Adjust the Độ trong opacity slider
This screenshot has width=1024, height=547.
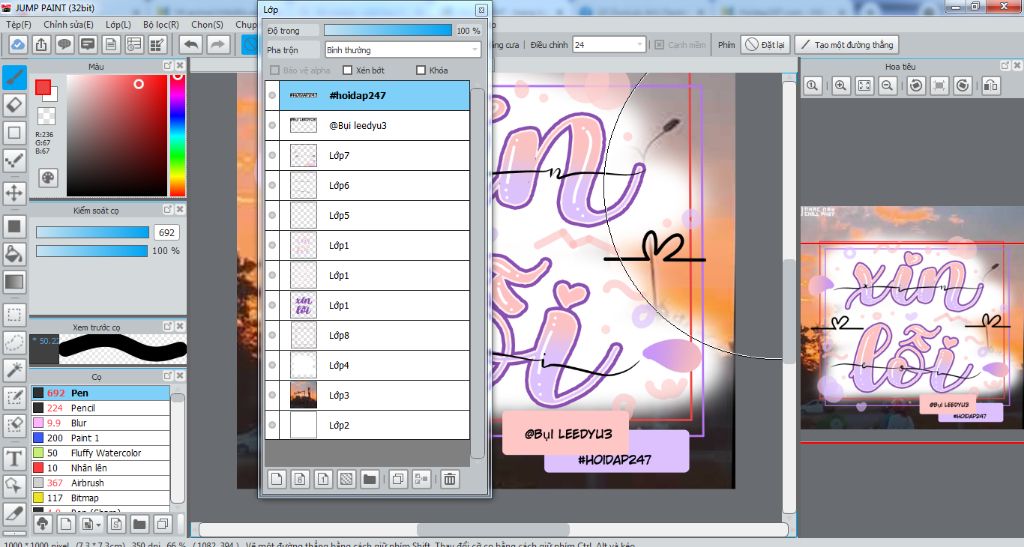[388, 30]
